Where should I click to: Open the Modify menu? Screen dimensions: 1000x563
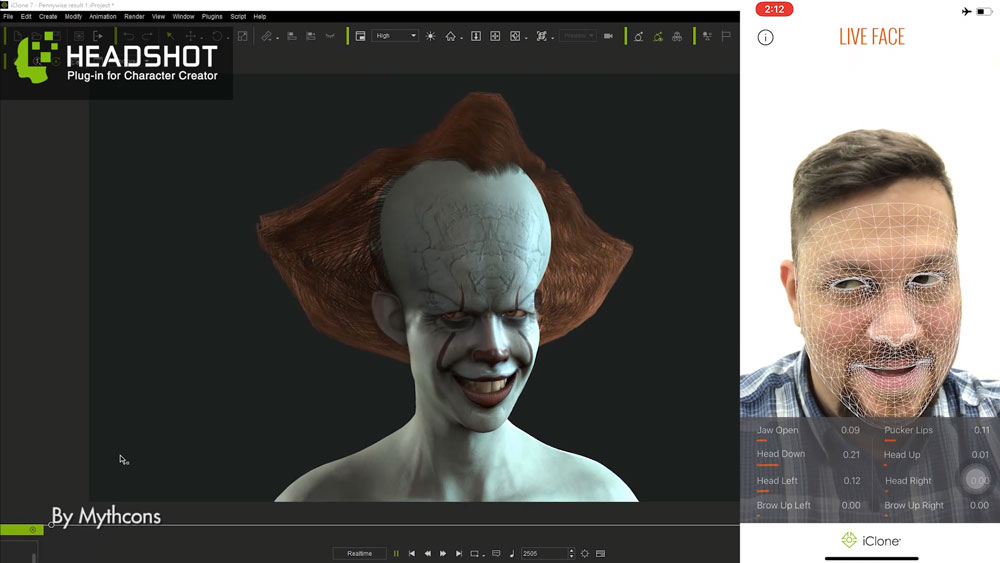click(x=73, y=17)
